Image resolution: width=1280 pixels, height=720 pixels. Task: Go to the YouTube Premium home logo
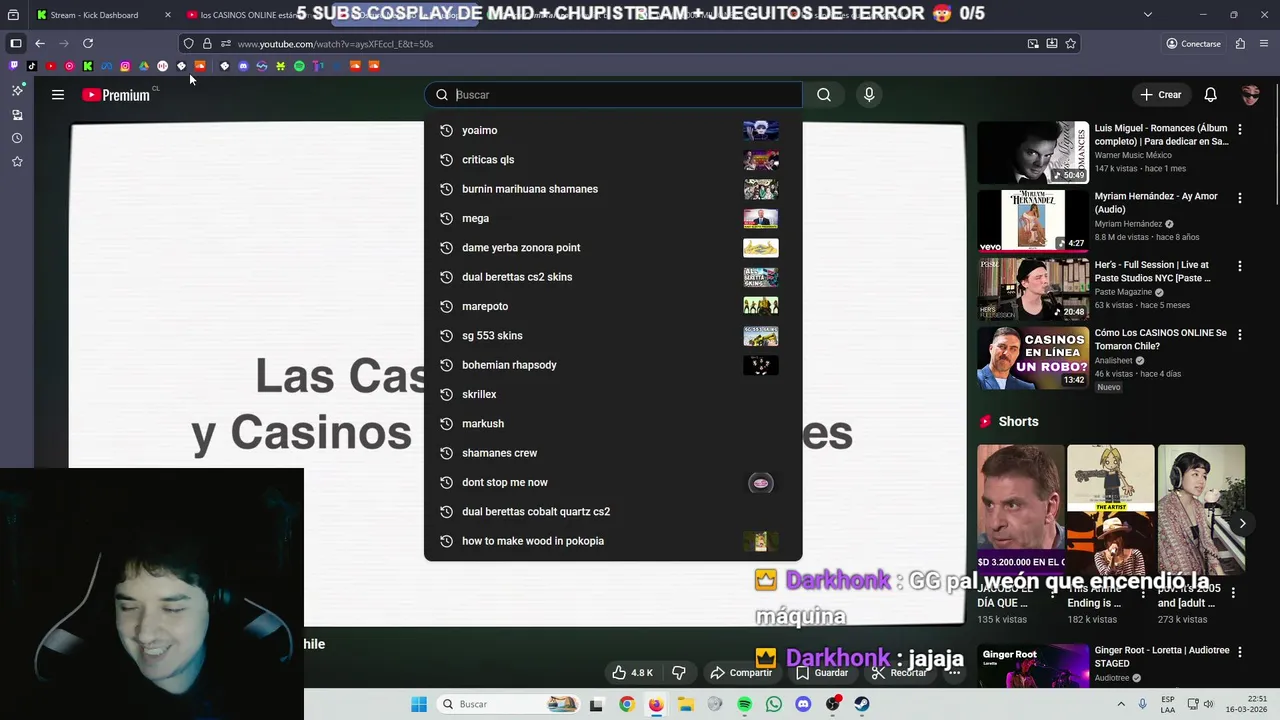(x=116, y=95)
